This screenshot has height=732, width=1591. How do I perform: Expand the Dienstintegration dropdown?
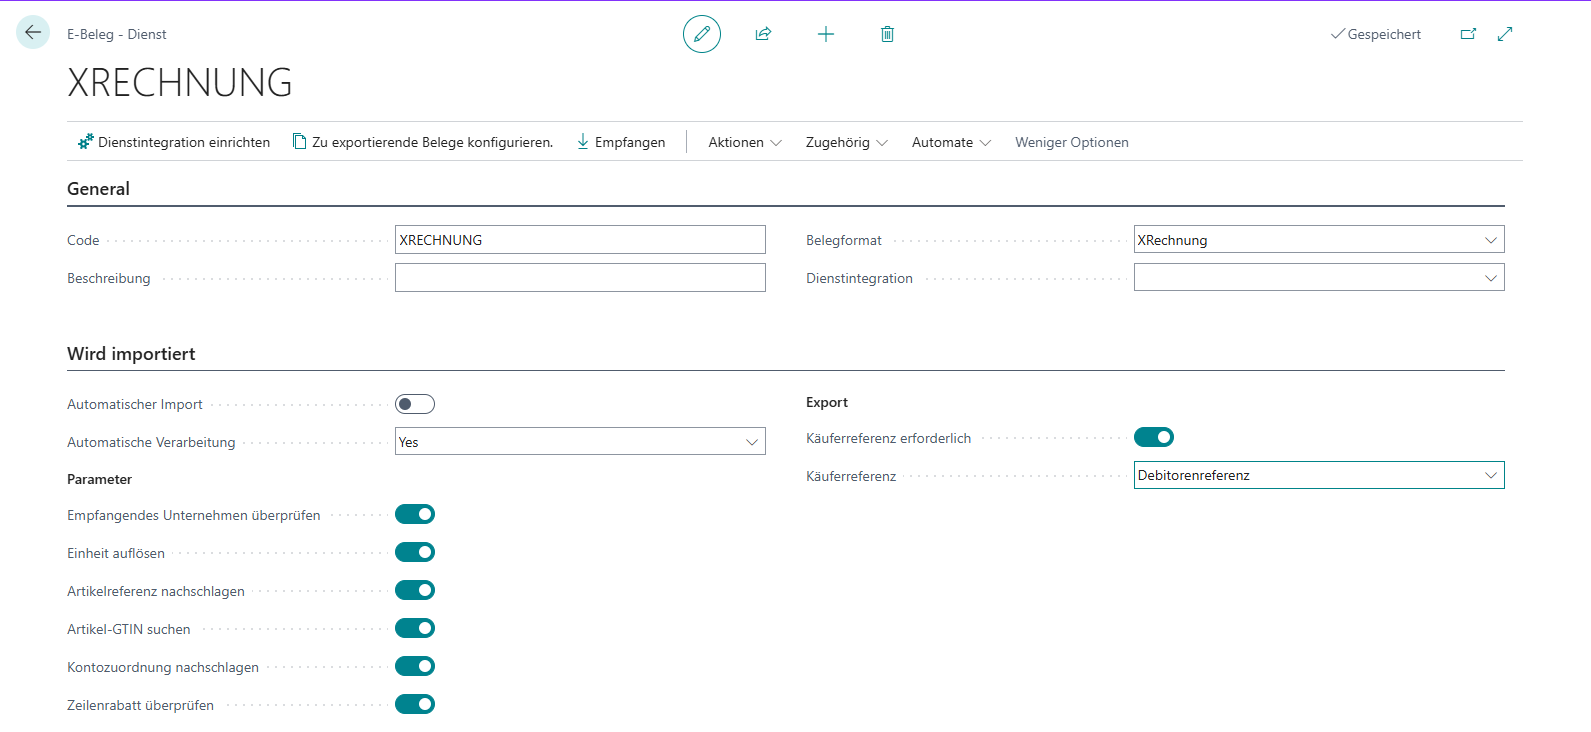1318,278
